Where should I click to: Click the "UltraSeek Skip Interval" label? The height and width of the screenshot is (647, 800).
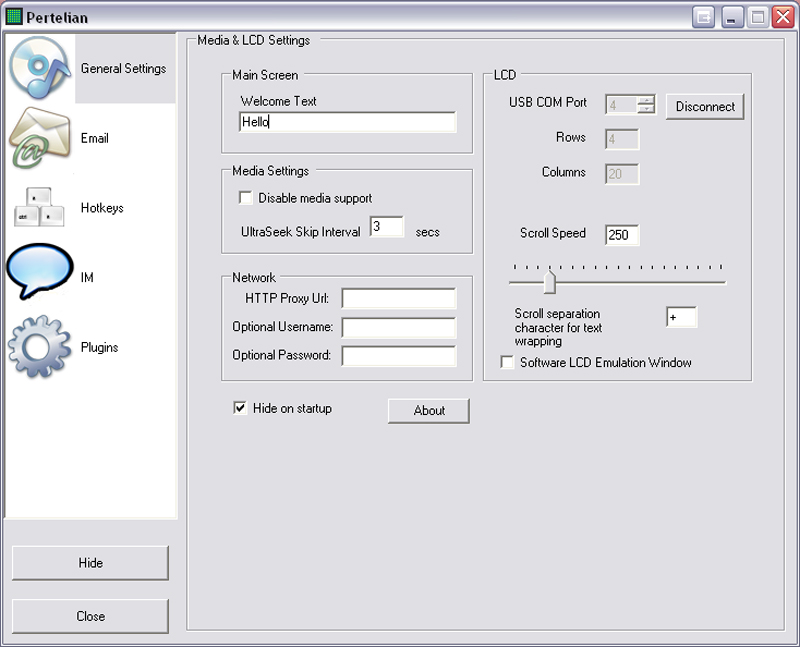click(301, 232)
